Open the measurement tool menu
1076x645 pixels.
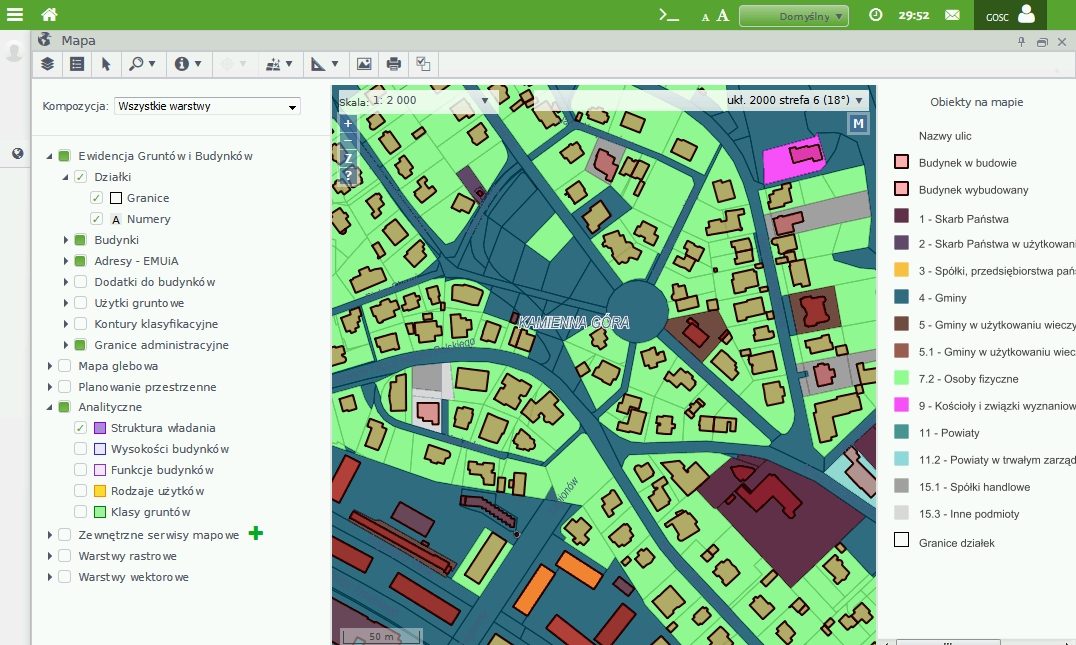pyautogui.click(x=324, y=64)
